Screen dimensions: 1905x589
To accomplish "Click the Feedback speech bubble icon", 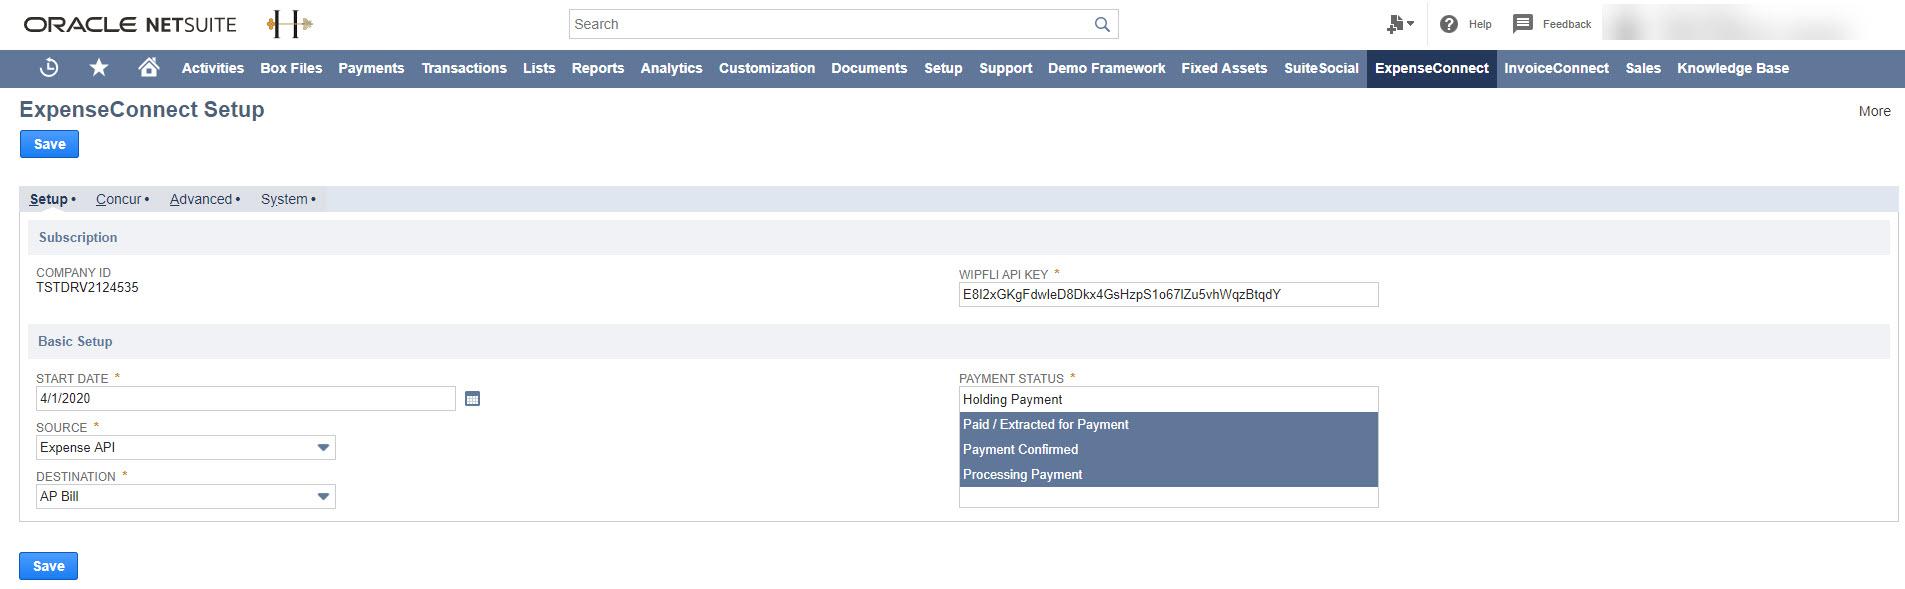I will click(1522, 24).
